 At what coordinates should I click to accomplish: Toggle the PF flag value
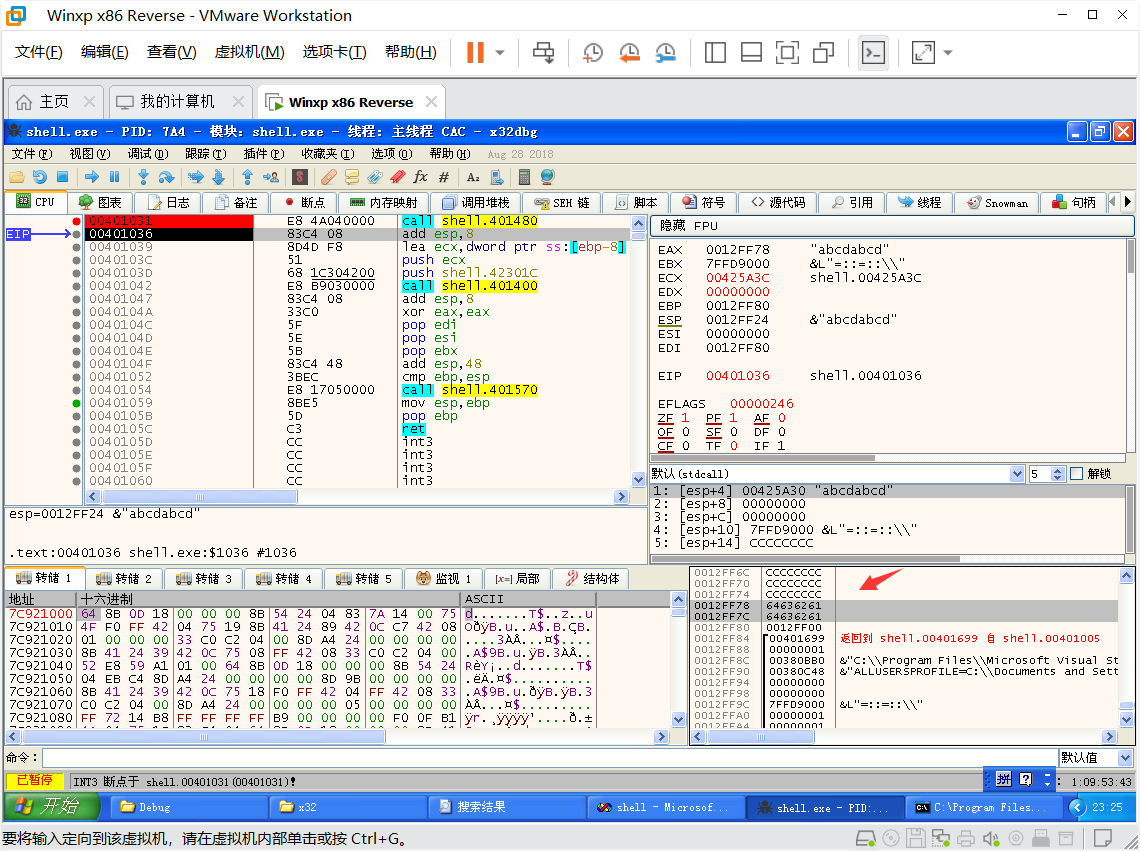click(733, 418)
